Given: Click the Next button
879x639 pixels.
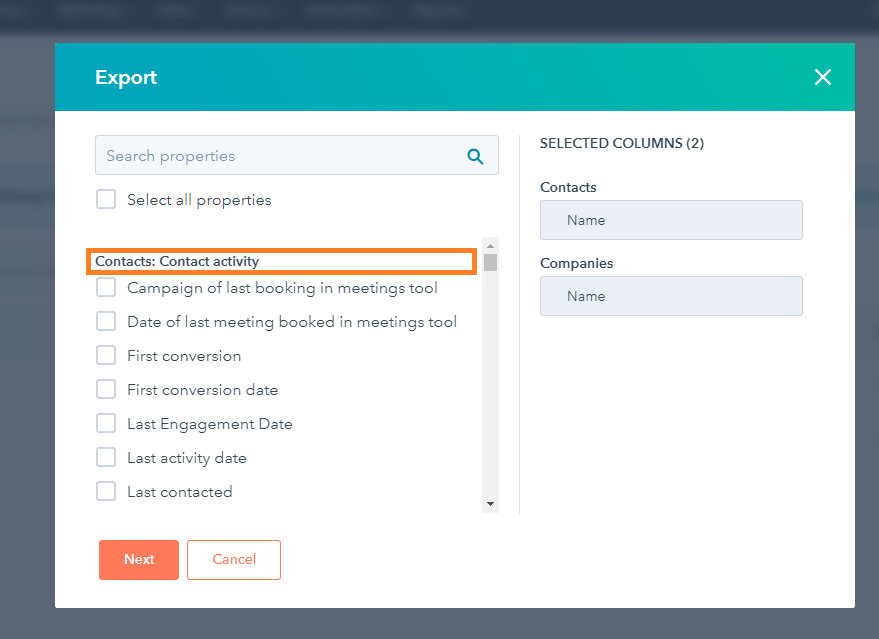Looking at the screenshot, I should [x=138, y=559].
